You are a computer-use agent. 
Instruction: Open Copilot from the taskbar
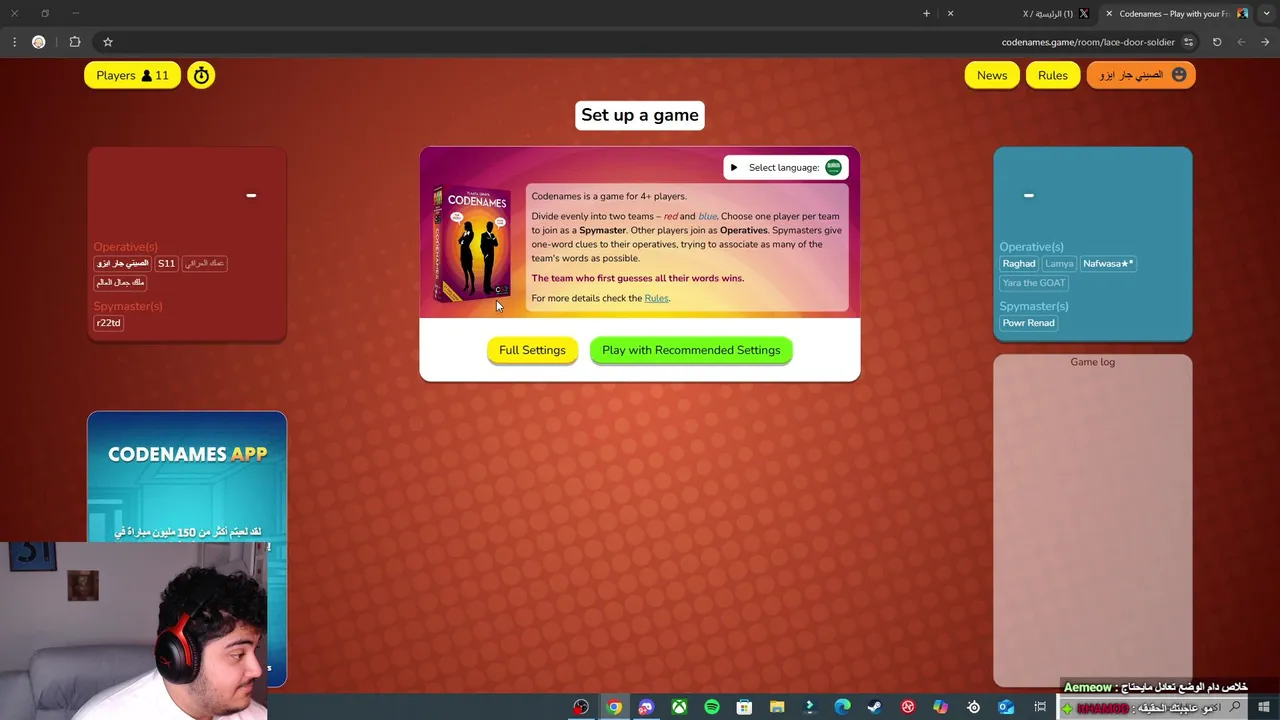point(940,707)
